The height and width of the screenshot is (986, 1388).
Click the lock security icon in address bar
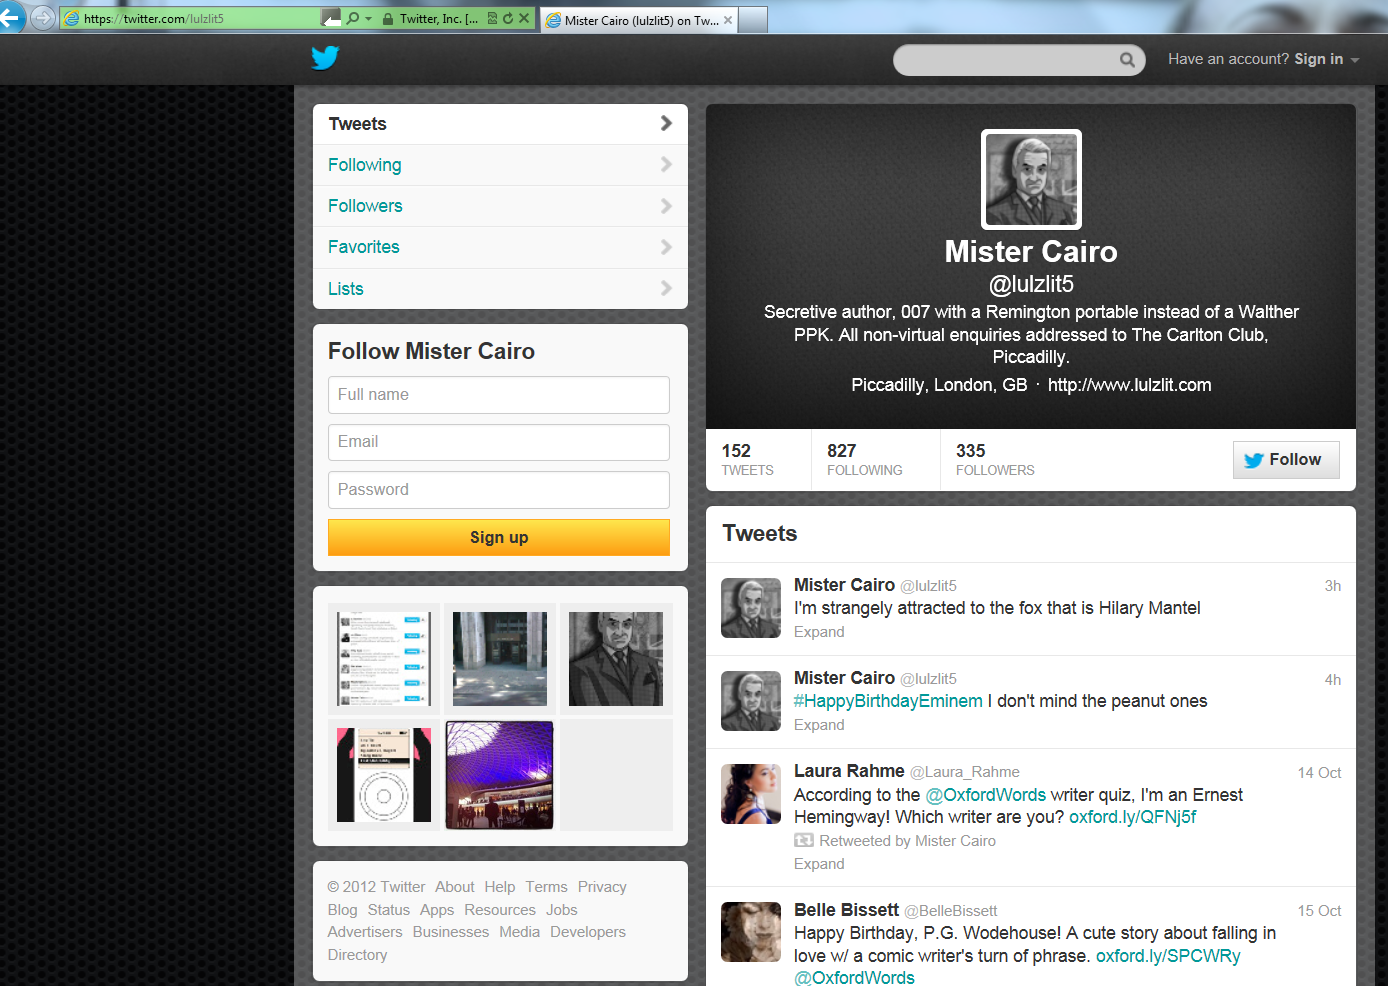(387, 19)
